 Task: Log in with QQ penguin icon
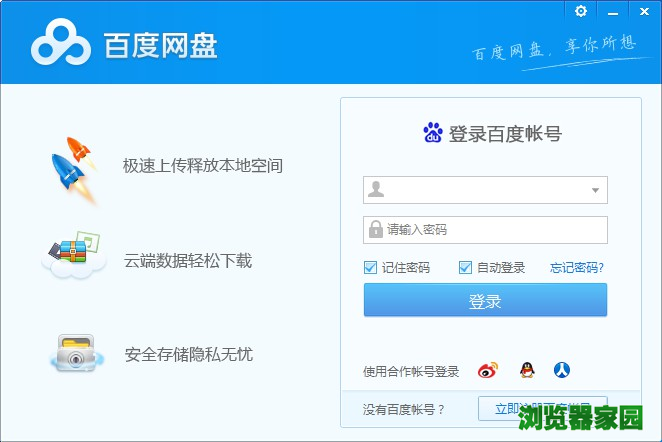[x=526, y=371]
